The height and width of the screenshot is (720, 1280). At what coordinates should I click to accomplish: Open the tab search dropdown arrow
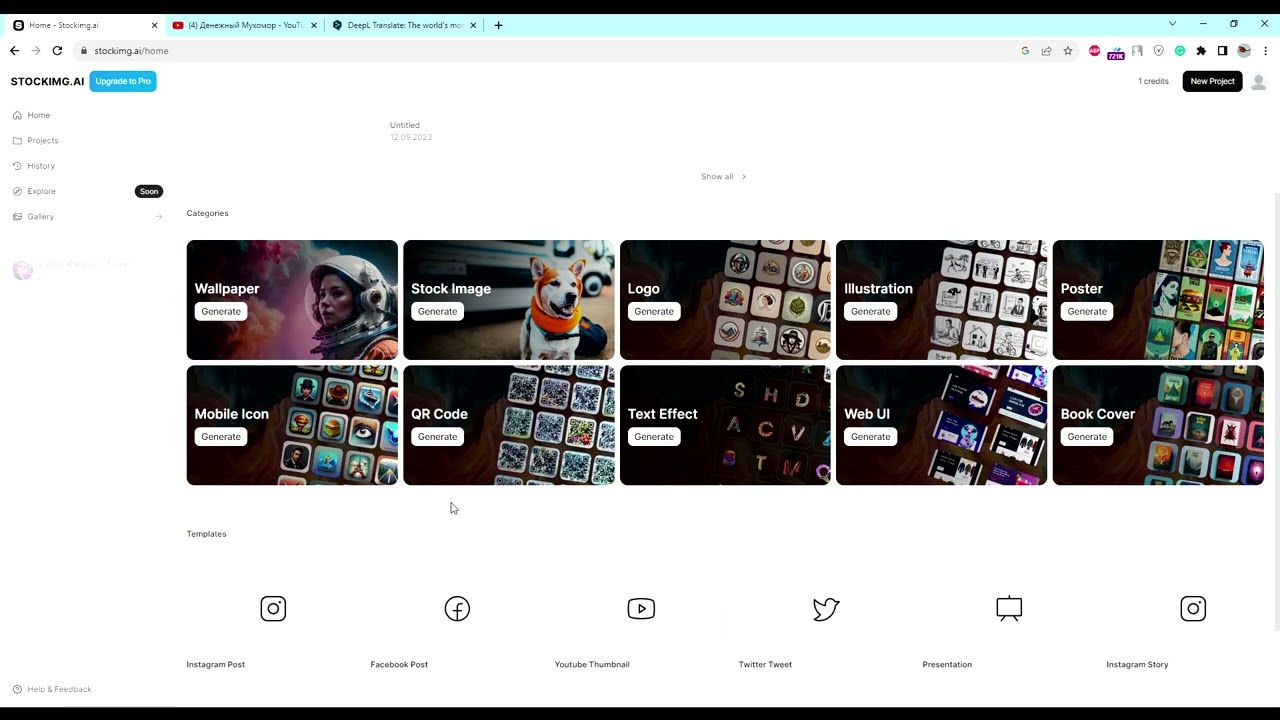point(1172,24)
